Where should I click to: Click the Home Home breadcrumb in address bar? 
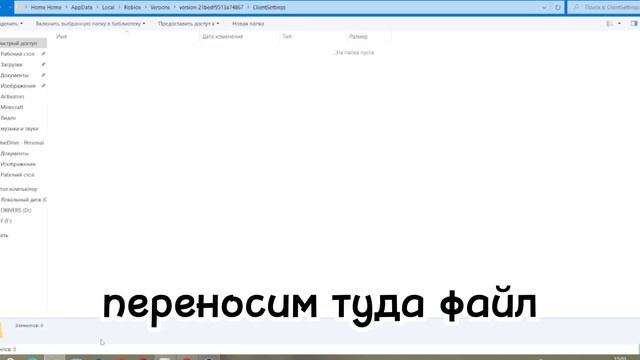(46, 7)
